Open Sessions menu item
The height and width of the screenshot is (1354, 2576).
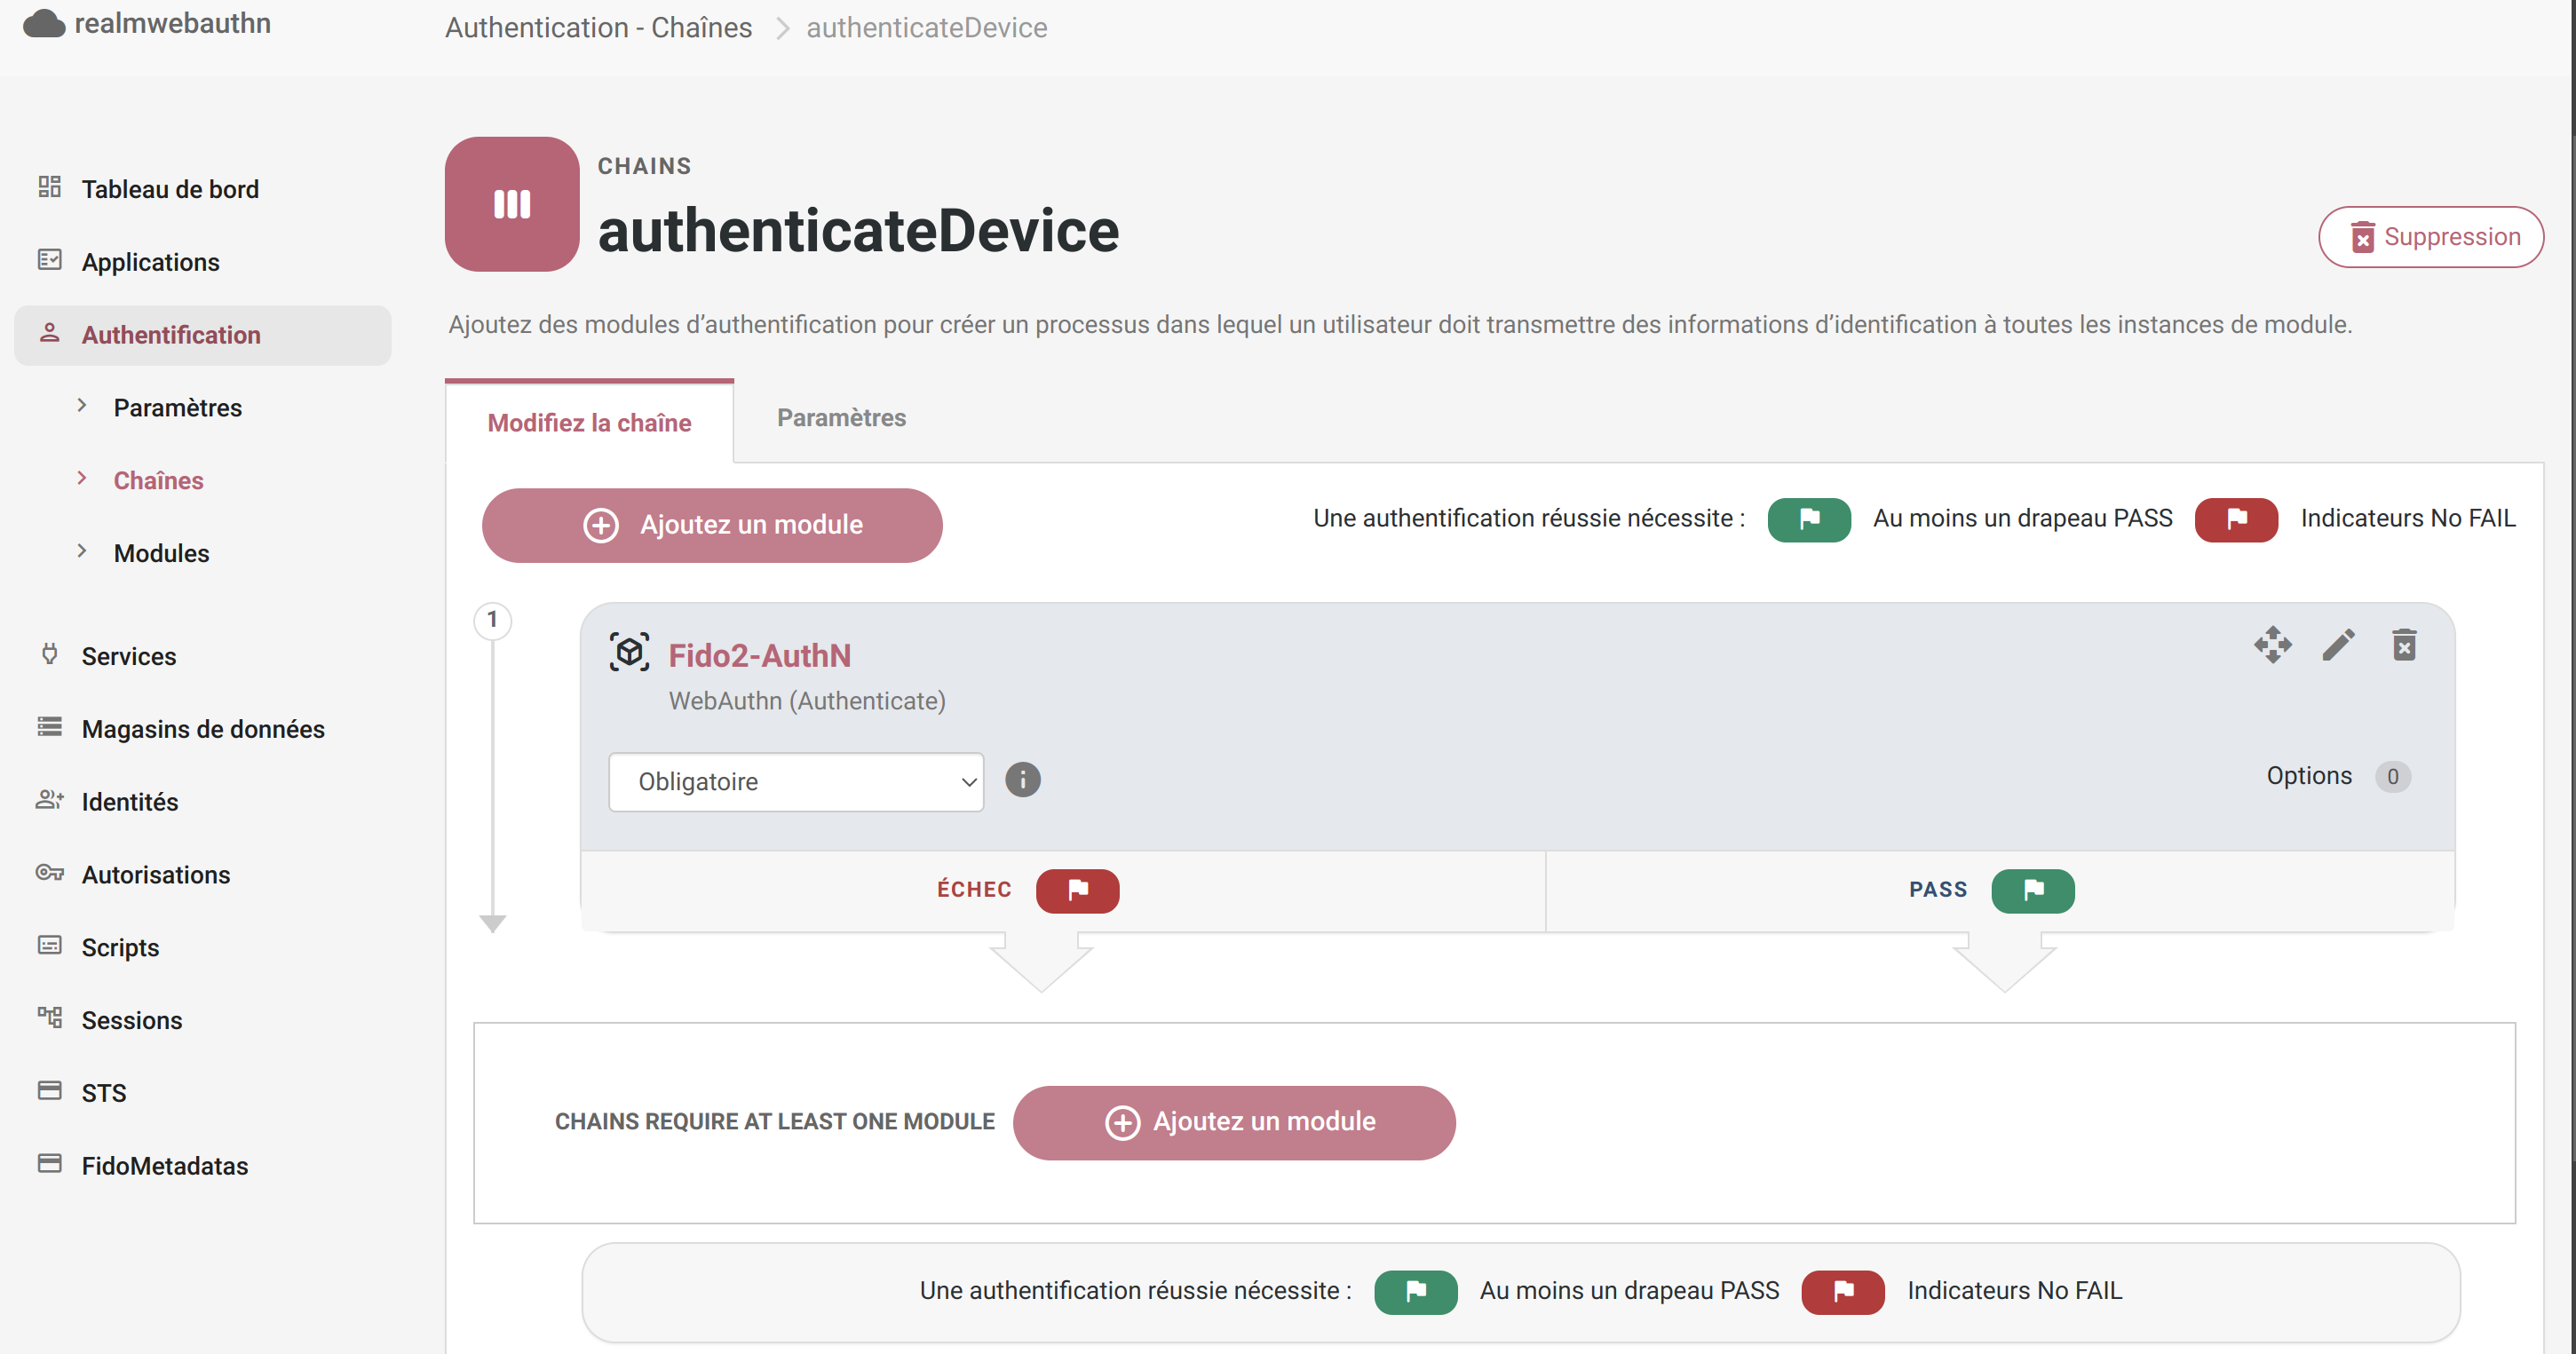coord(132,1020)
